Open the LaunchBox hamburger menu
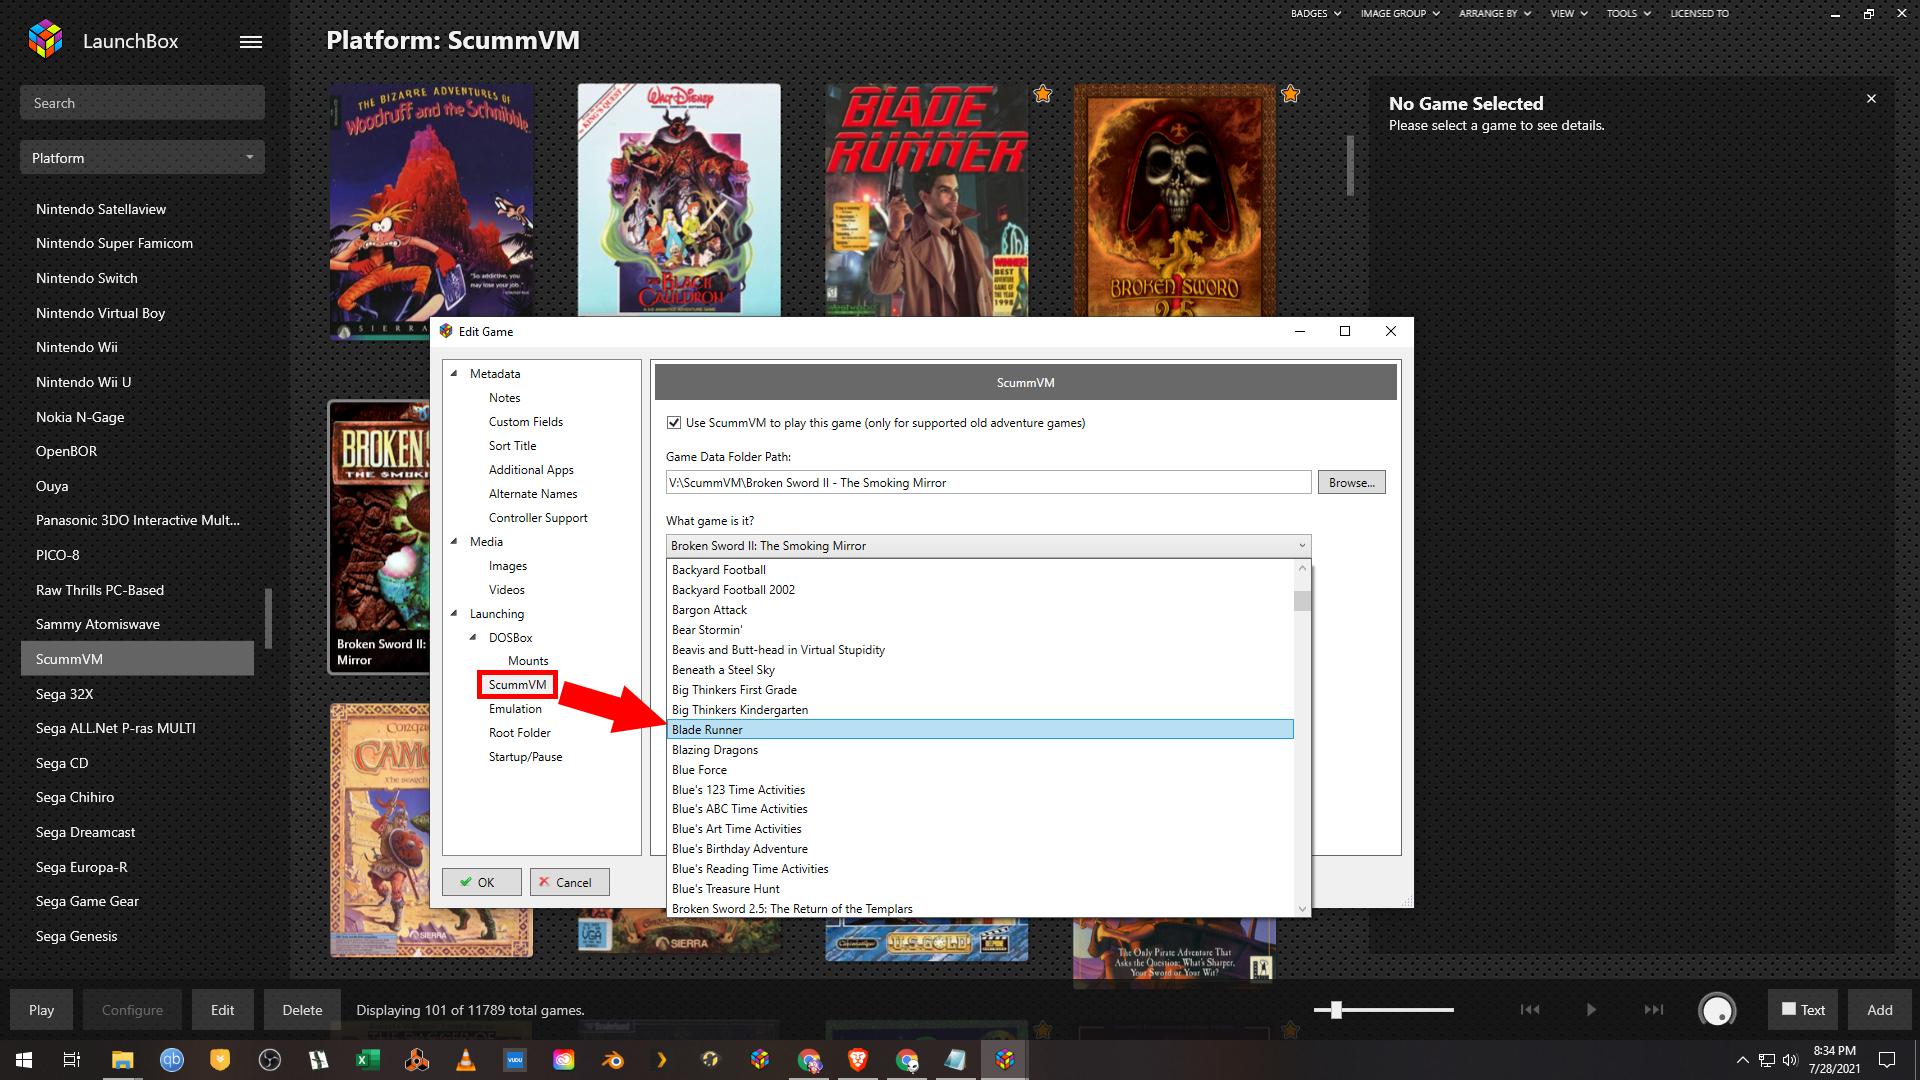 pos(251,42)
